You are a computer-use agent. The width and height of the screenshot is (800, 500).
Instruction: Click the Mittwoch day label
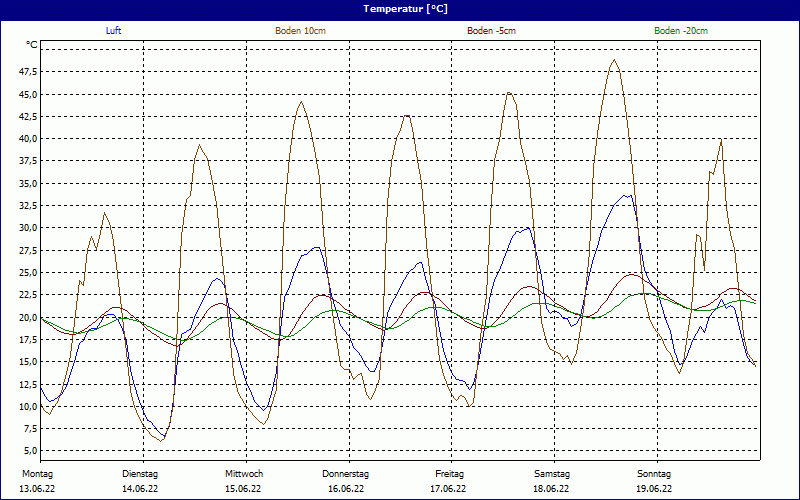pyautogui.click(x=244, y=474)
